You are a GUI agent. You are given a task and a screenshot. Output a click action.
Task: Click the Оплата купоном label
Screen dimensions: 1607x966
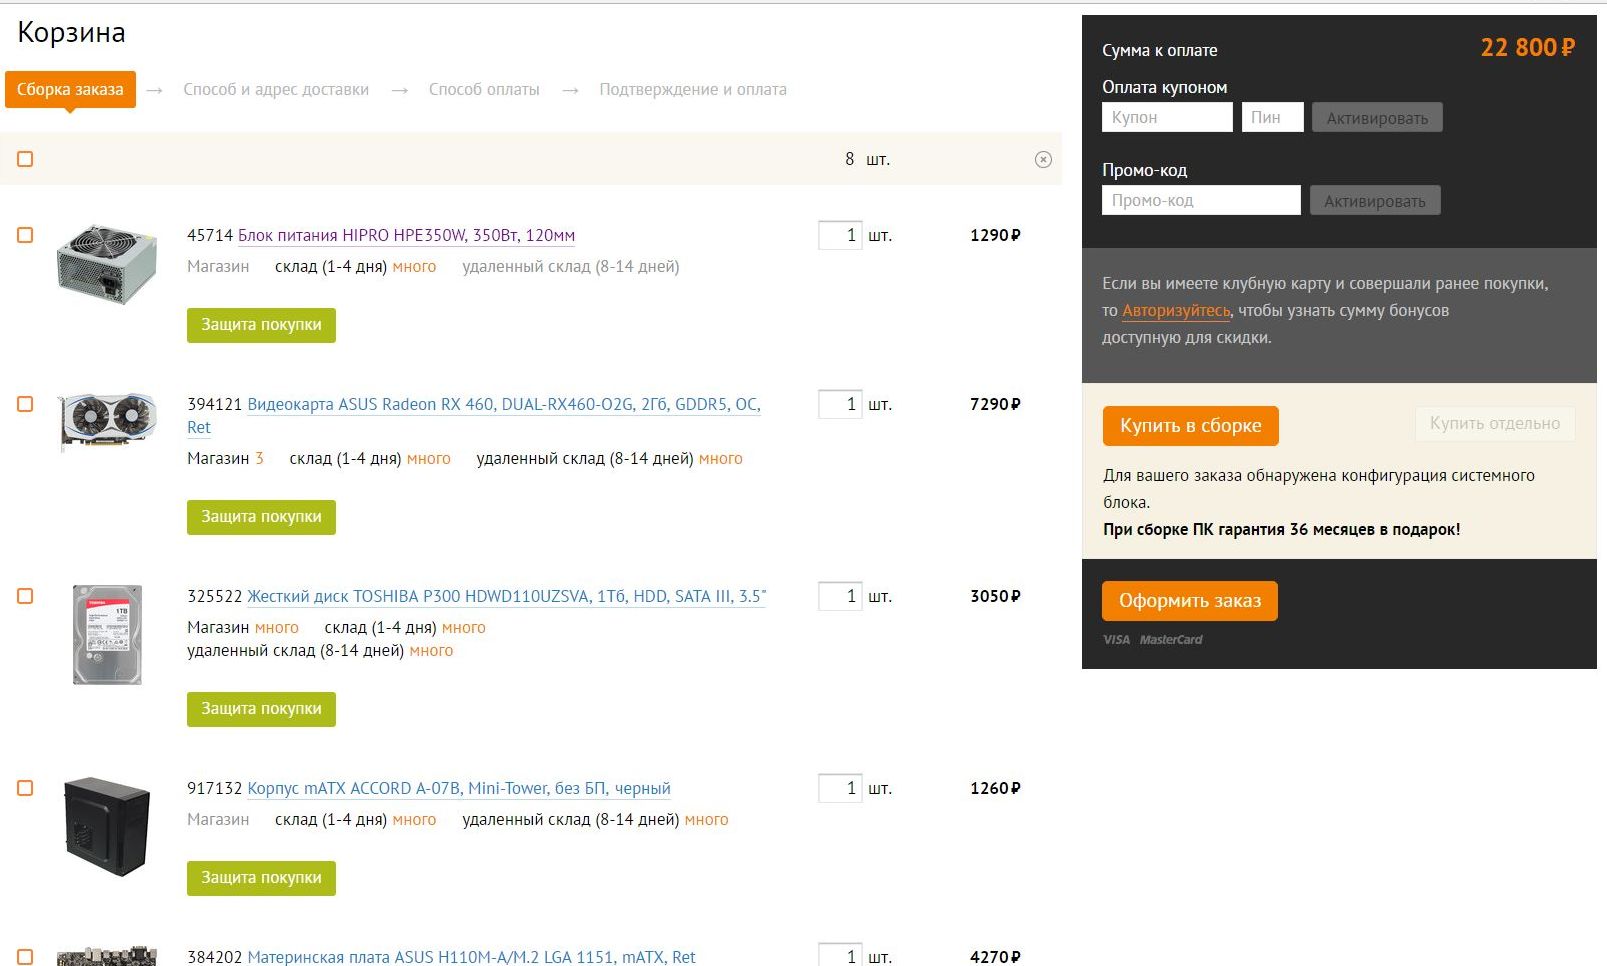click(1164, 87)
